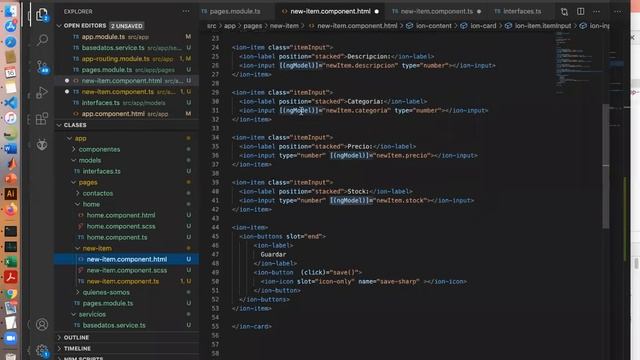Collapse the app folder
This screenshot has height=360, width=640.
[127, 138]
